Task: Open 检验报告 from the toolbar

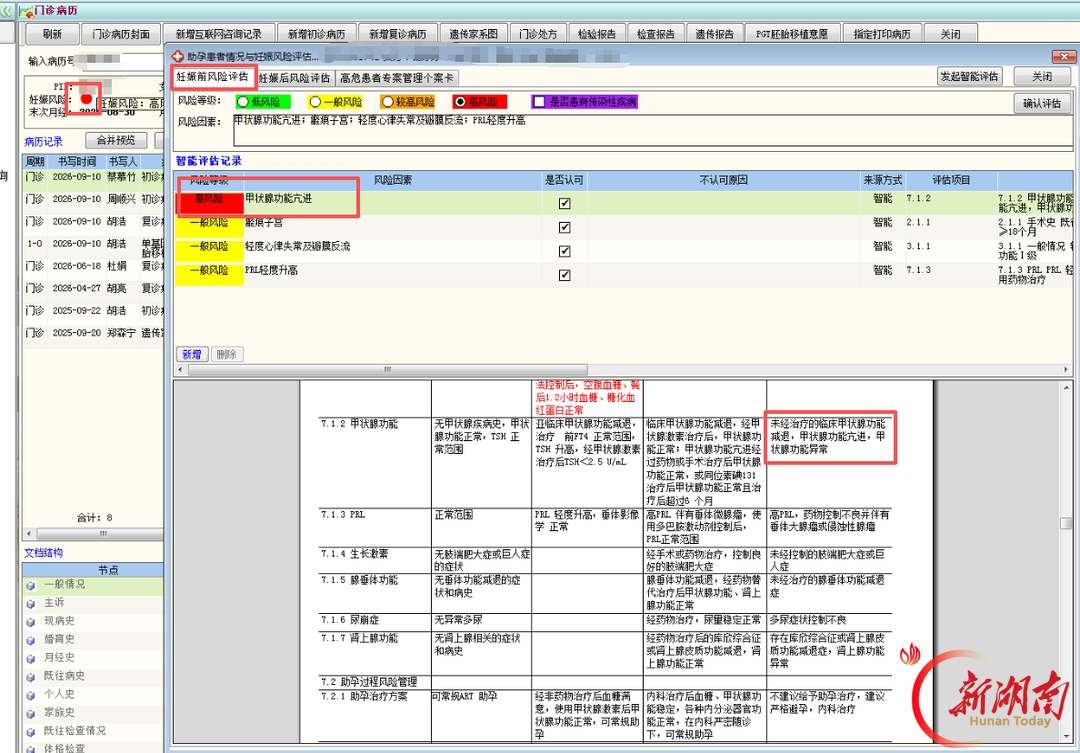Action: click(x=596, y=34)
